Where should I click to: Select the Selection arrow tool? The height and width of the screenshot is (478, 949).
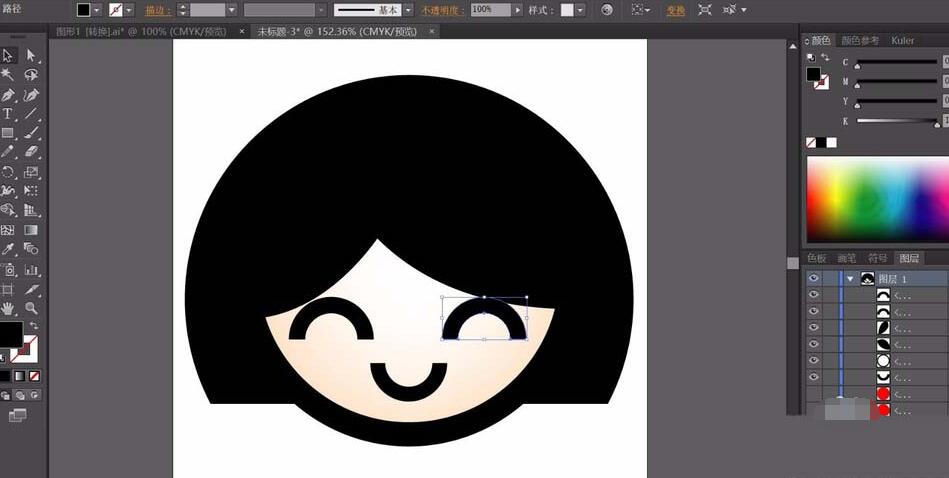[8, 55]
